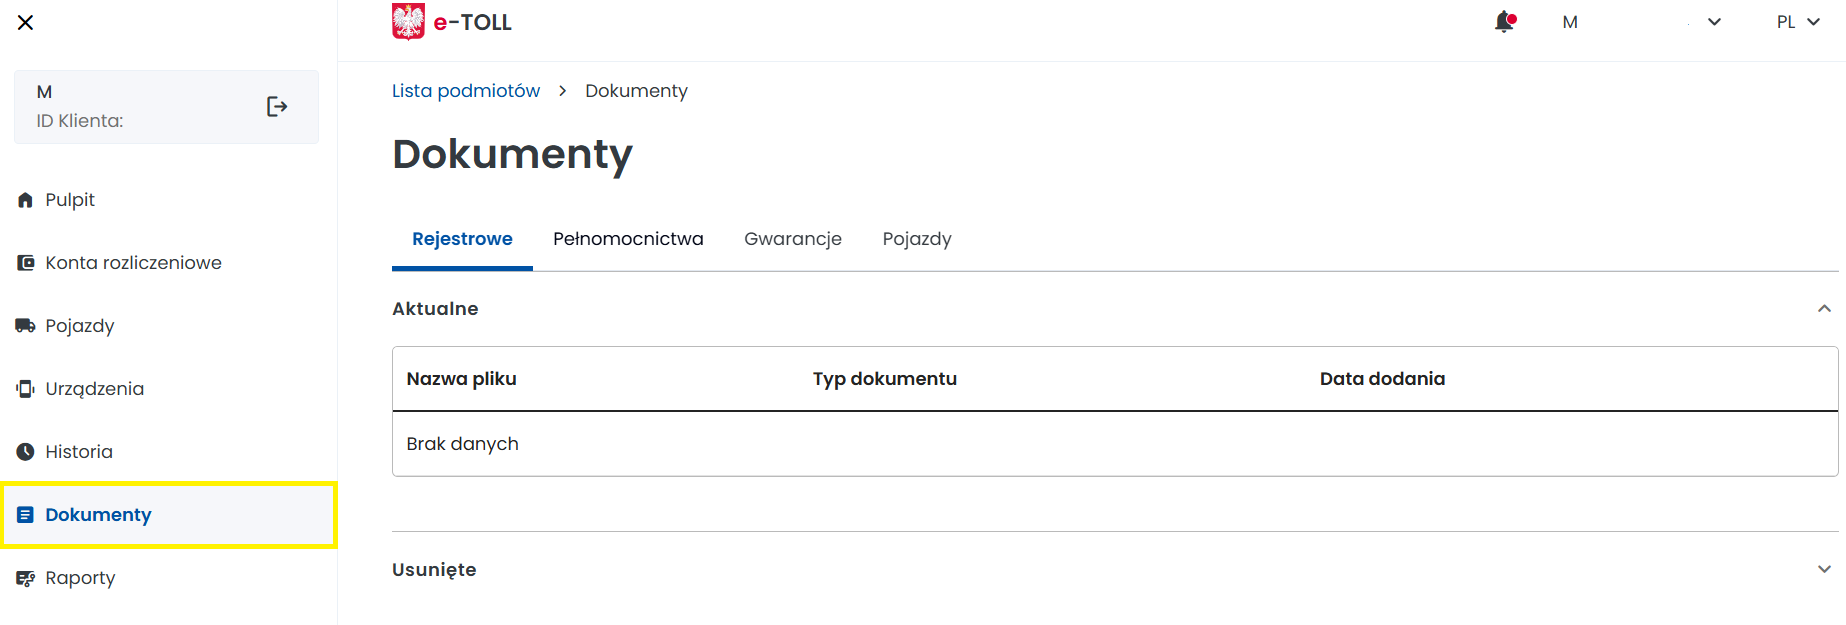Click the Nazwa pliku column header

[x=461, y=379]
